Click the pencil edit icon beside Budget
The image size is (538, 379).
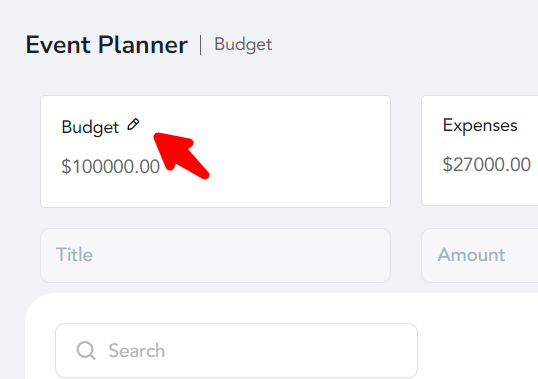tap(133, 124)
